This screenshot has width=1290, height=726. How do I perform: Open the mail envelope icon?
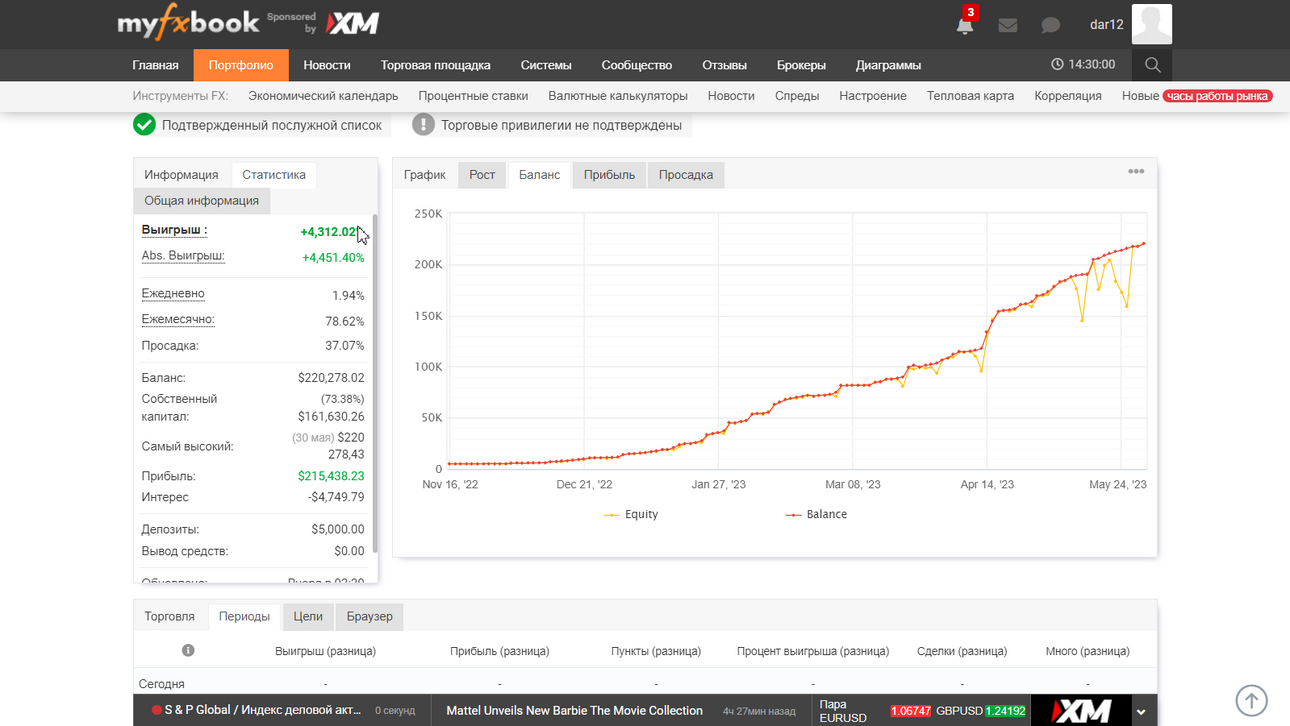pos(1008,25)
